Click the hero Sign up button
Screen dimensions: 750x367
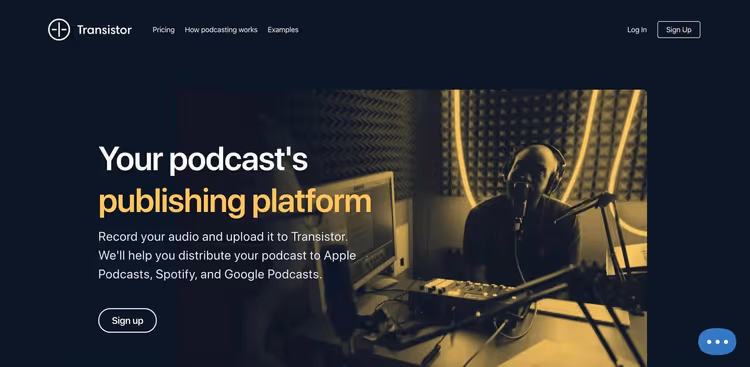pos(127,321)
